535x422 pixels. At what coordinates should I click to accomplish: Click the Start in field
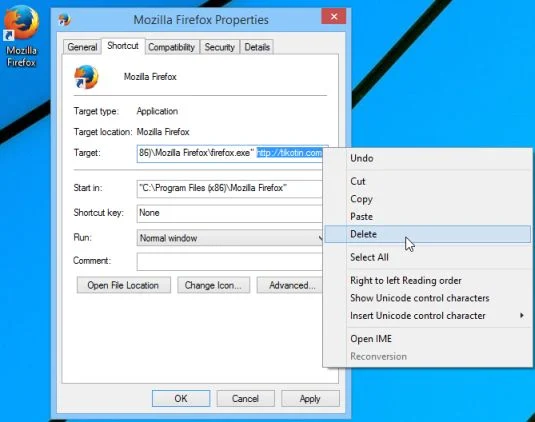pyautogui.click(x=229, y=188)
